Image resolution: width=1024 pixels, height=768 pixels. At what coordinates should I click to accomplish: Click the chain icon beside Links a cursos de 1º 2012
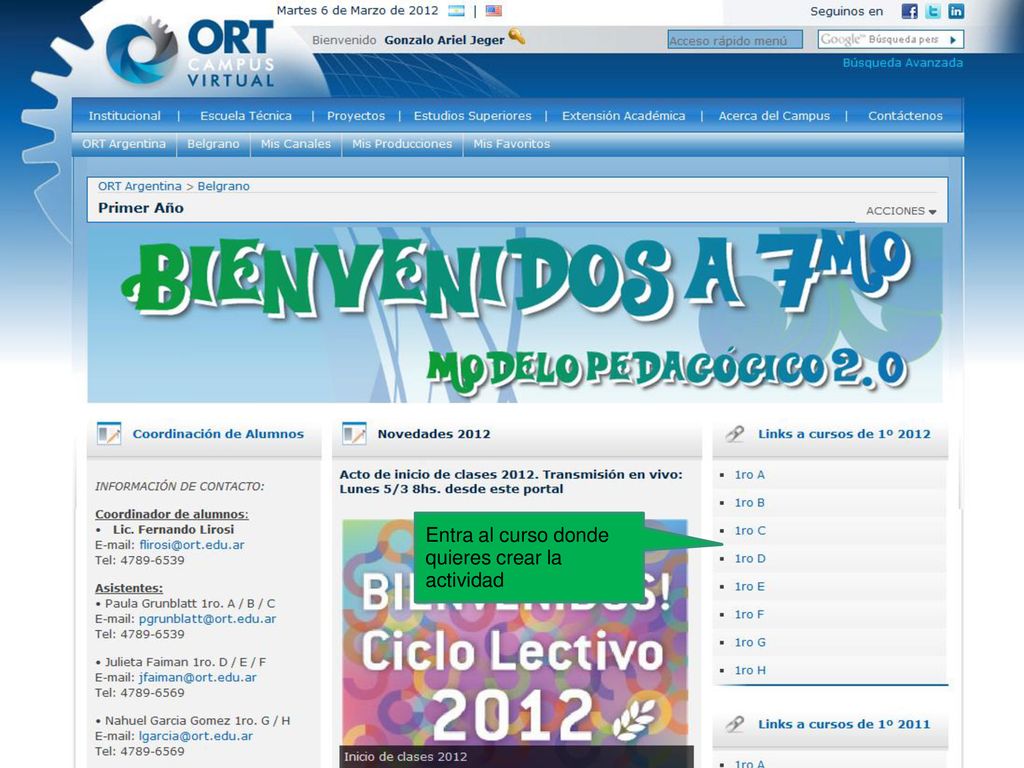point(735,434)
